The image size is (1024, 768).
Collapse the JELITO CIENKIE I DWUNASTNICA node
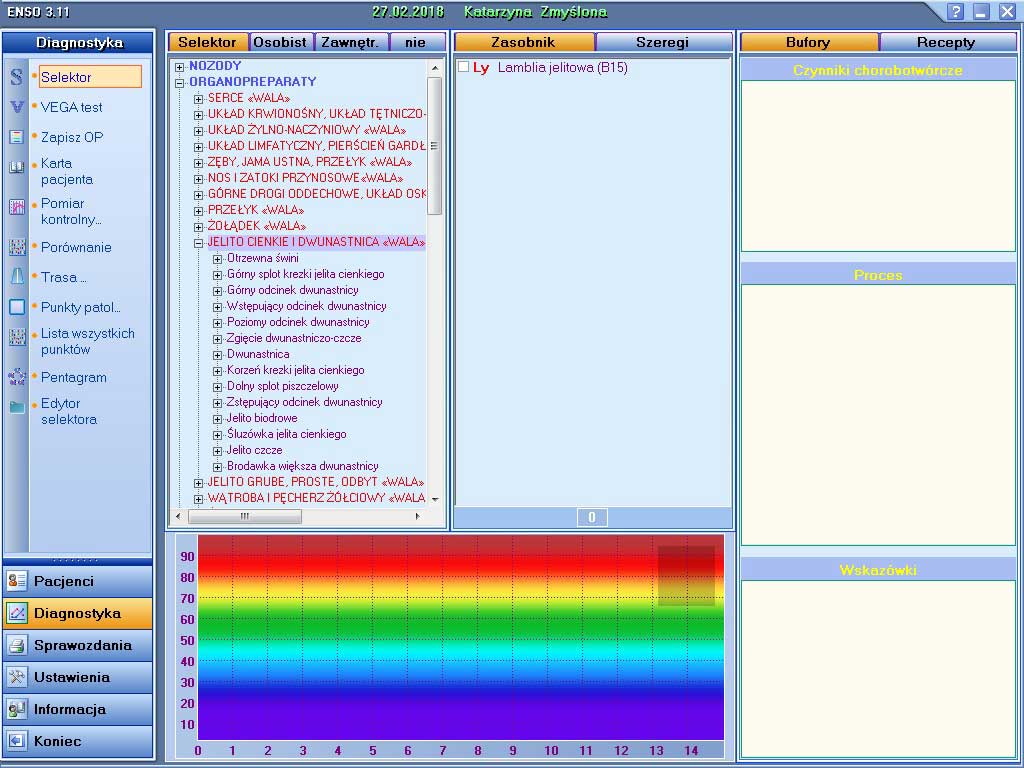click(x=199, y=243)
